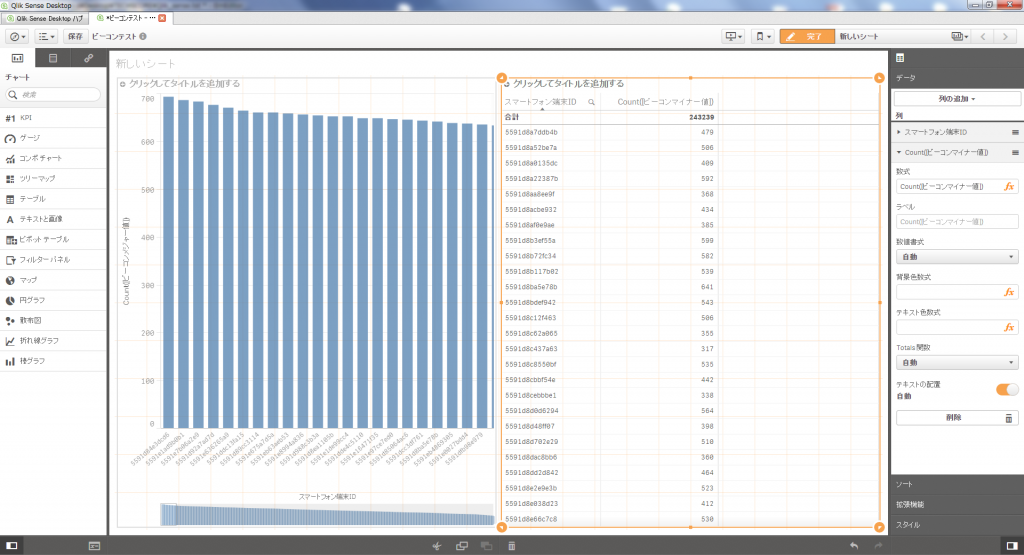The image size is (1024, 555).
Task: Click the 完了 done button
Action: click(806, 36)
